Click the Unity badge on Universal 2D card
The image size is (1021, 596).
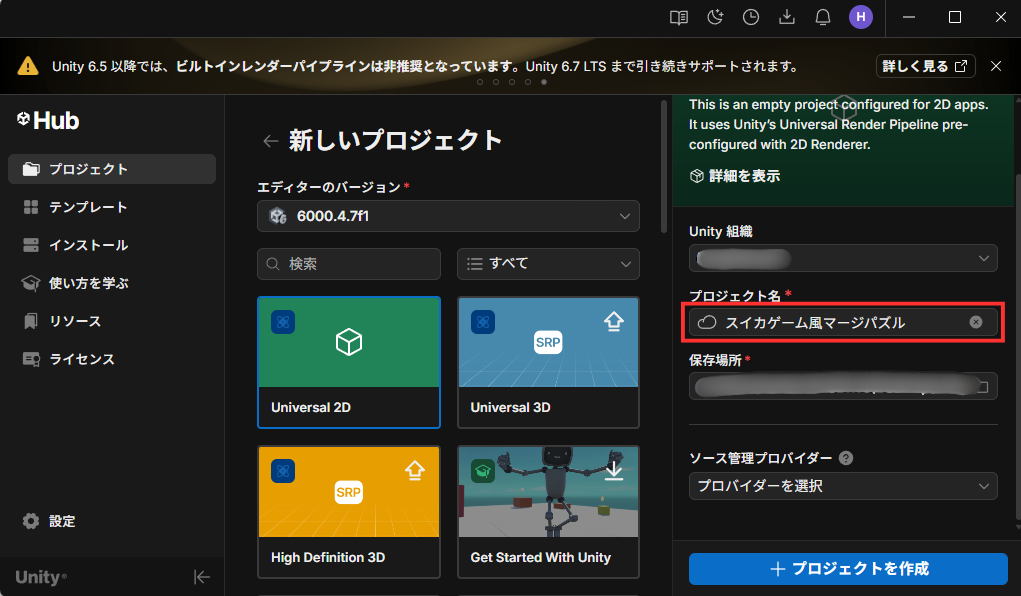283,322
